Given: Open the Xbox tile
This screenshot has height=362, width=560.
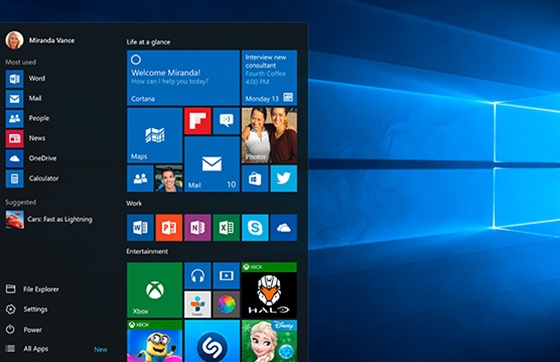Looking at the screenshot, I should (x=155, y=290).
